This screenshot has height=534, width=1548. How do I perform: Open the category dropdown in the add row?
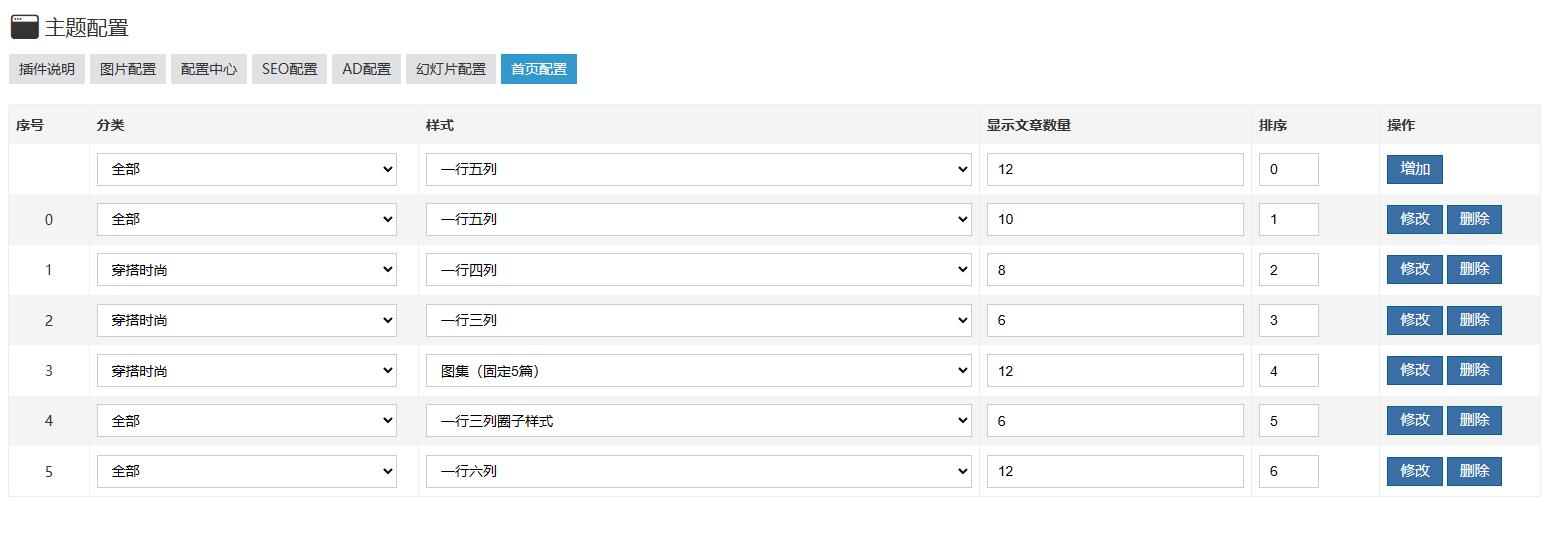pyautogui.click(x=246, y=169)
